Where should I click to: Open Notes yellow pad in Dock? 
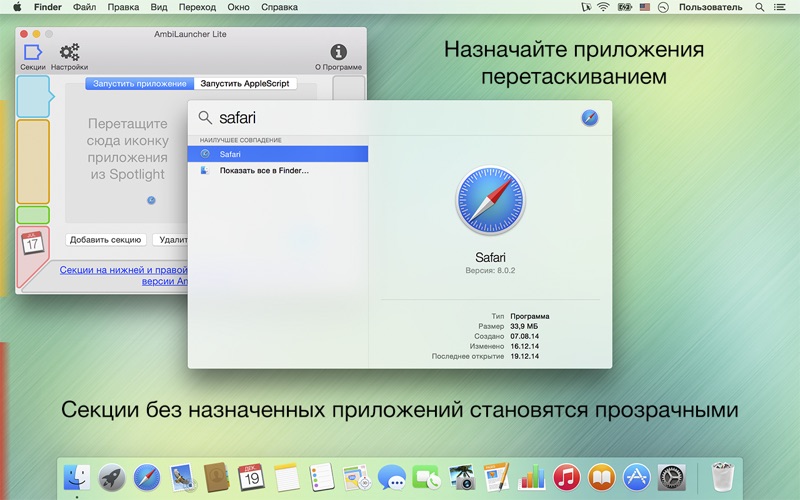(286, 478)
